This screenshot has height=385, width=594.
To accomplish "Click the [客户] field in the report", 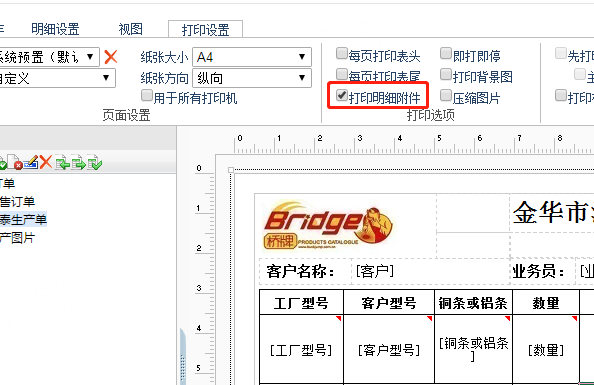I will point(375,271).
